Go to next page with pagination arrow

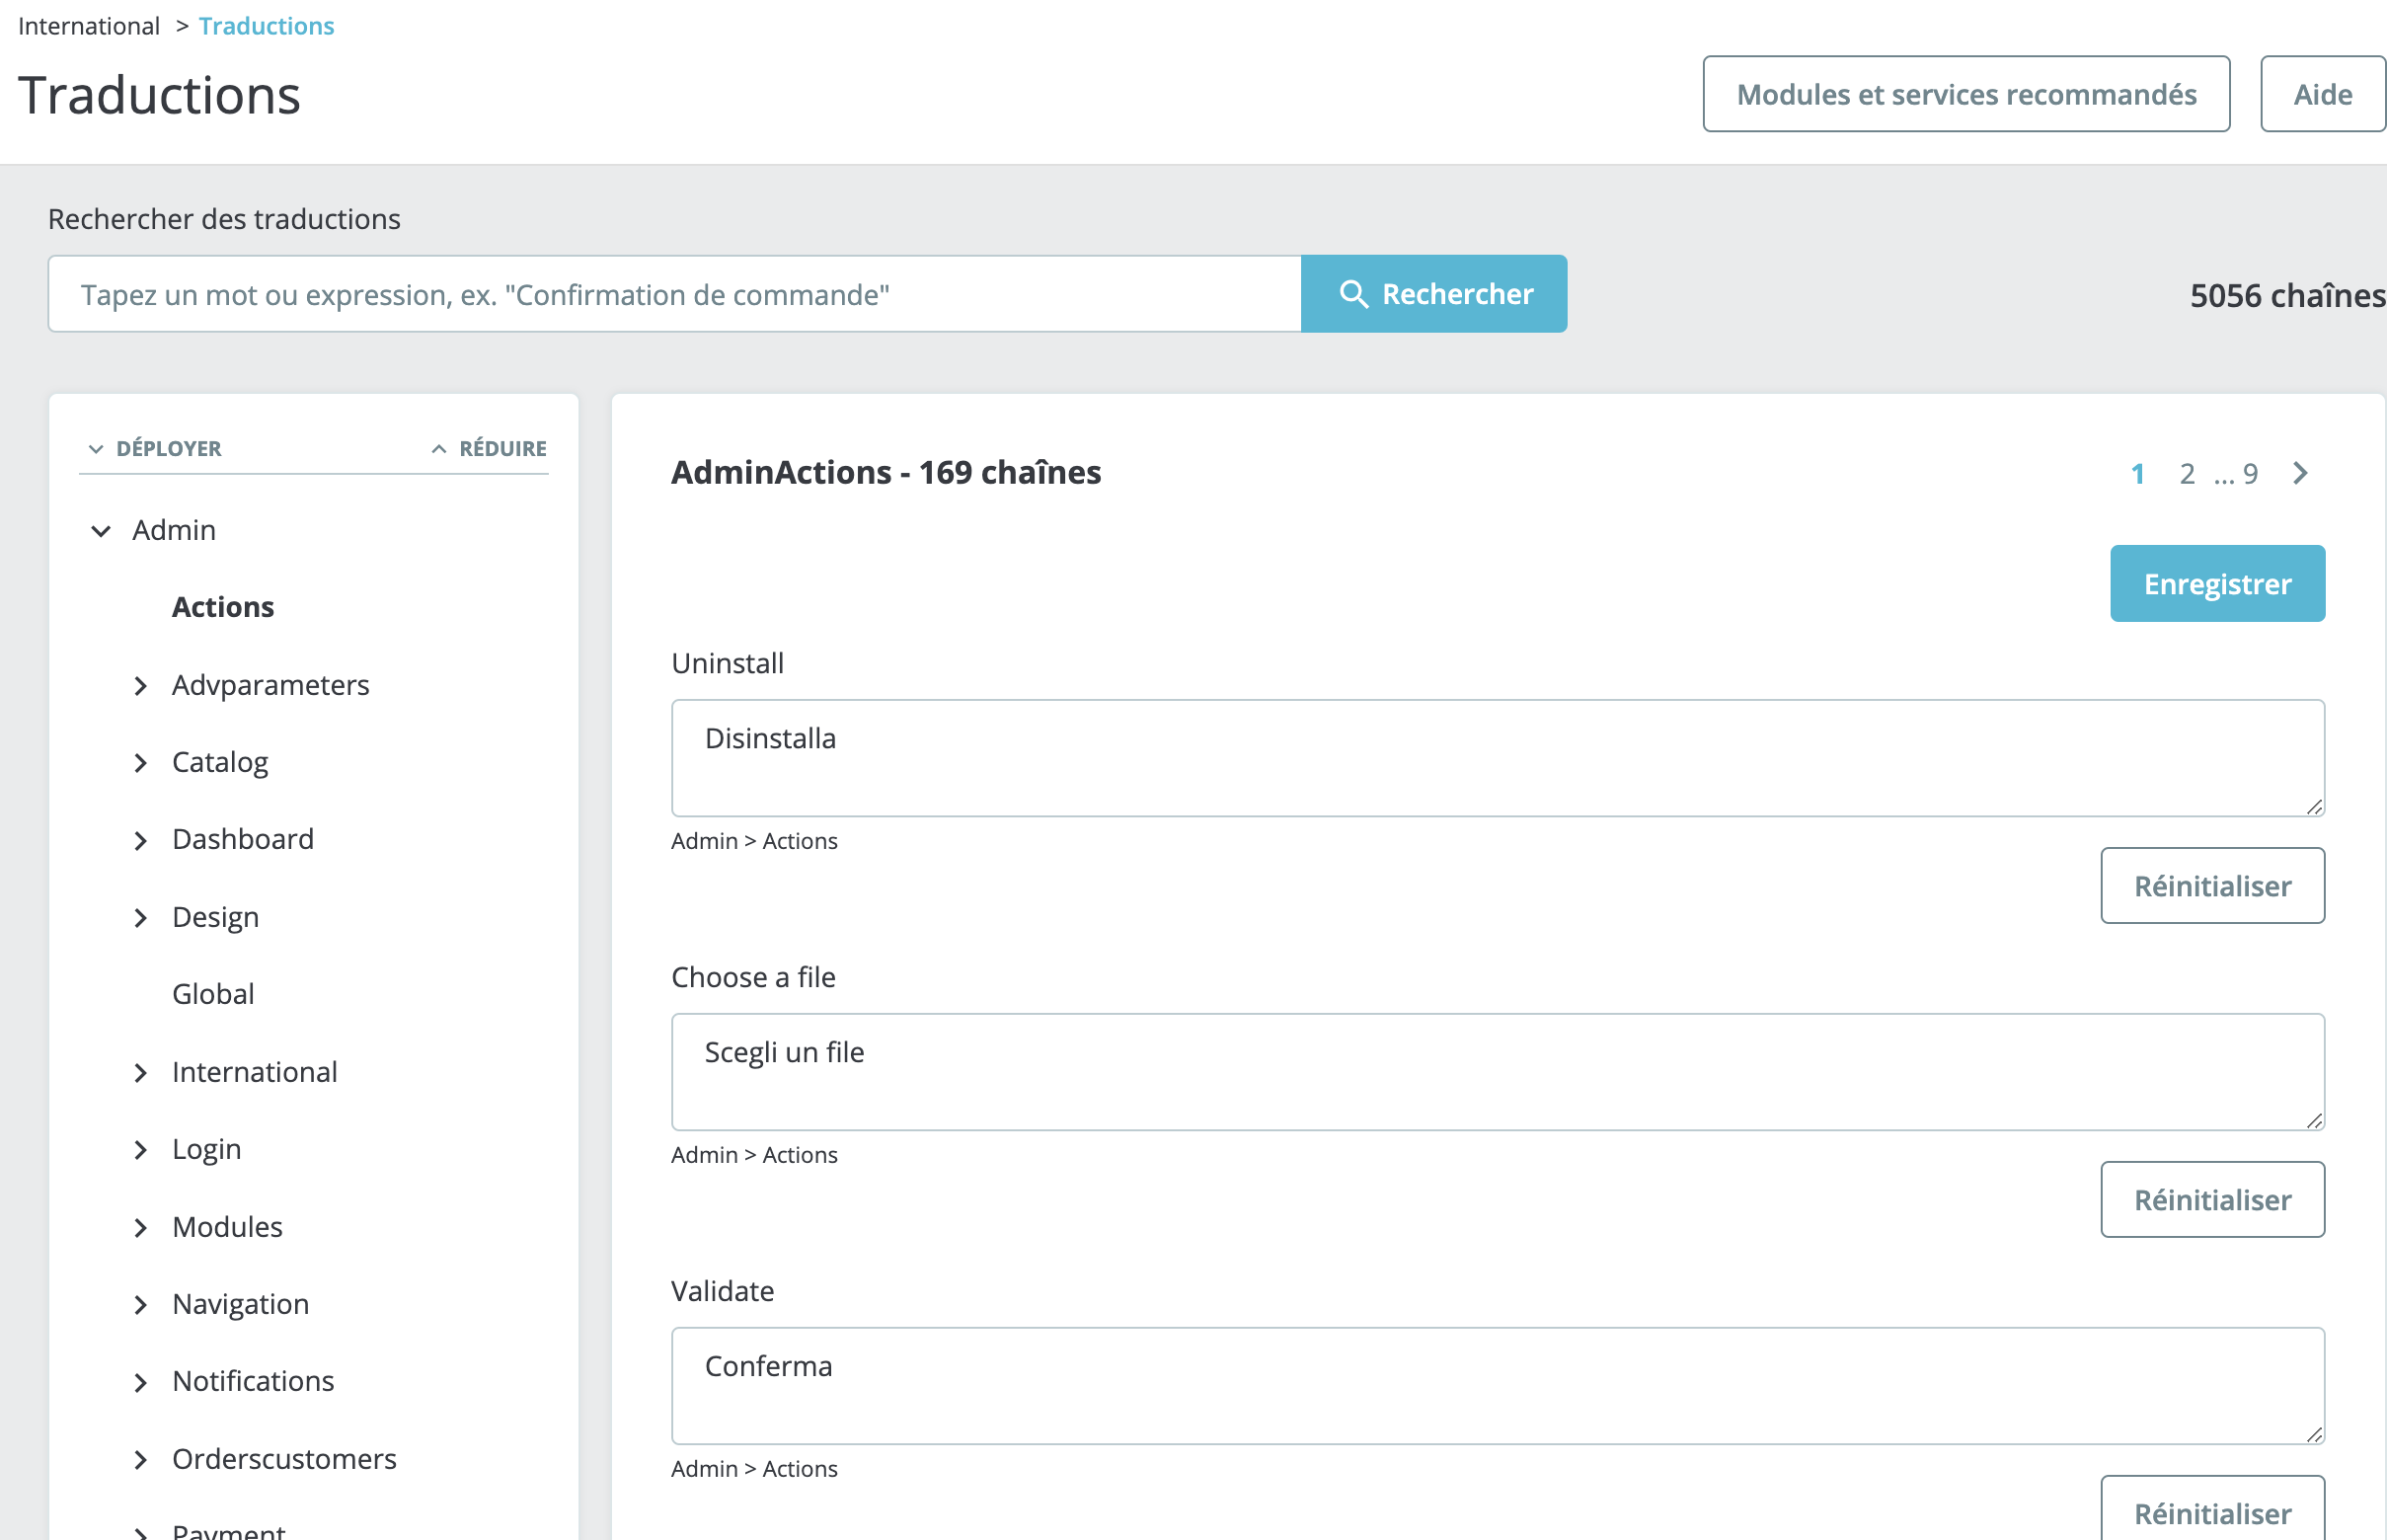click(2301, 473)
